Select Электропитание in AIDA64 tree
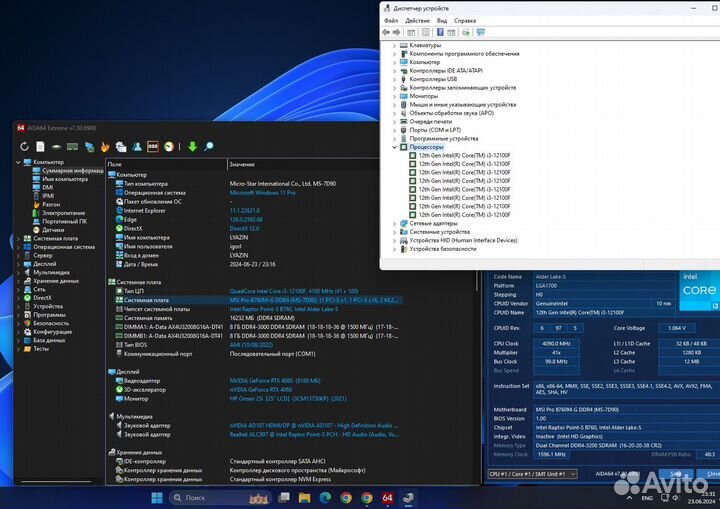Viewport: 720px width, 509px height. click(x=63, y=213)
